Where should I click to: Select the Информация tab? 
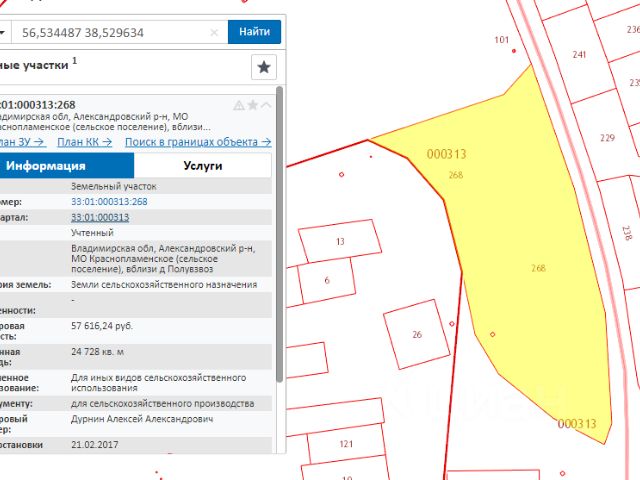click(x=66, y=166)
